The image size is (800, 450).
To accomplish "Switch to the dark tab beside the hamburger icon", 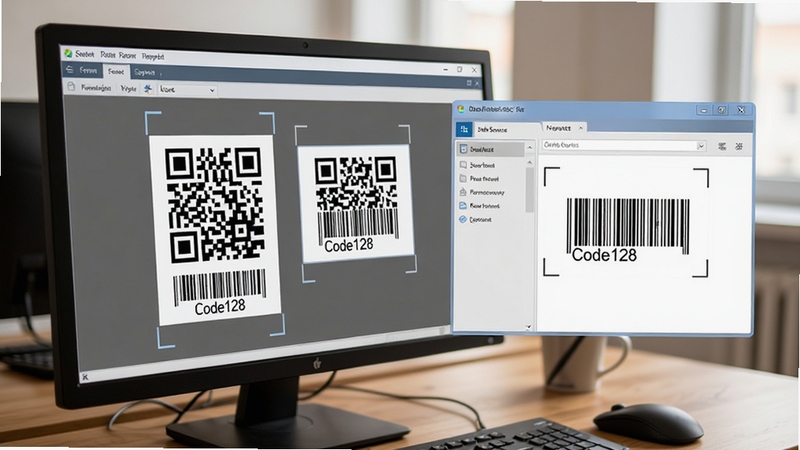I will [88, 70].
